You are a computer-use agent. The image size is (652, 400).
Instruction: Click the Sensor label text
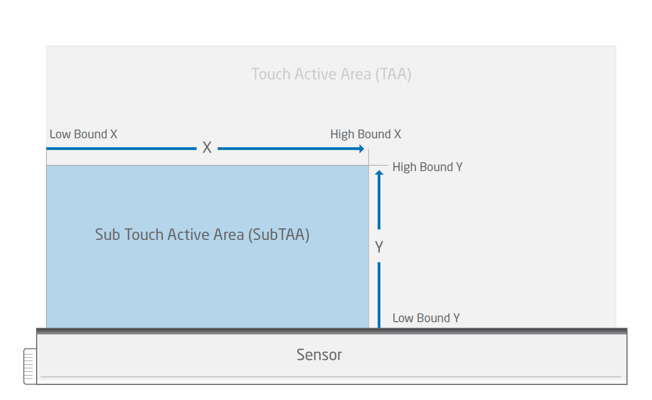[319, 355]
